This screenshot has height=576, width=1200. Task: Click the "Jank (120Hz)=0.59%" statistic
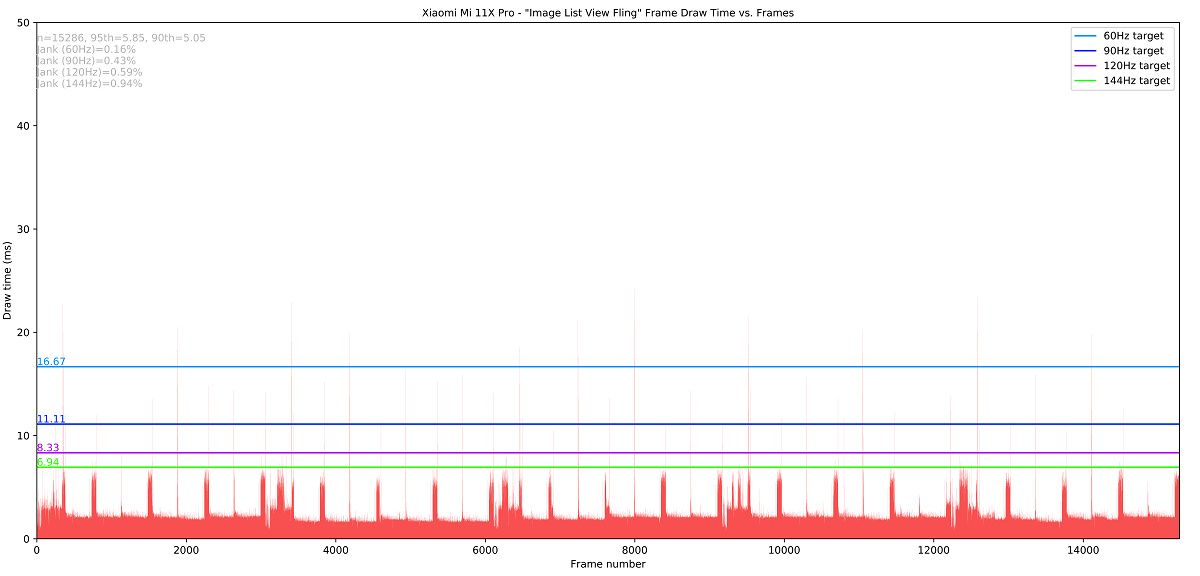pyautogui.click(x=90, y=72)
